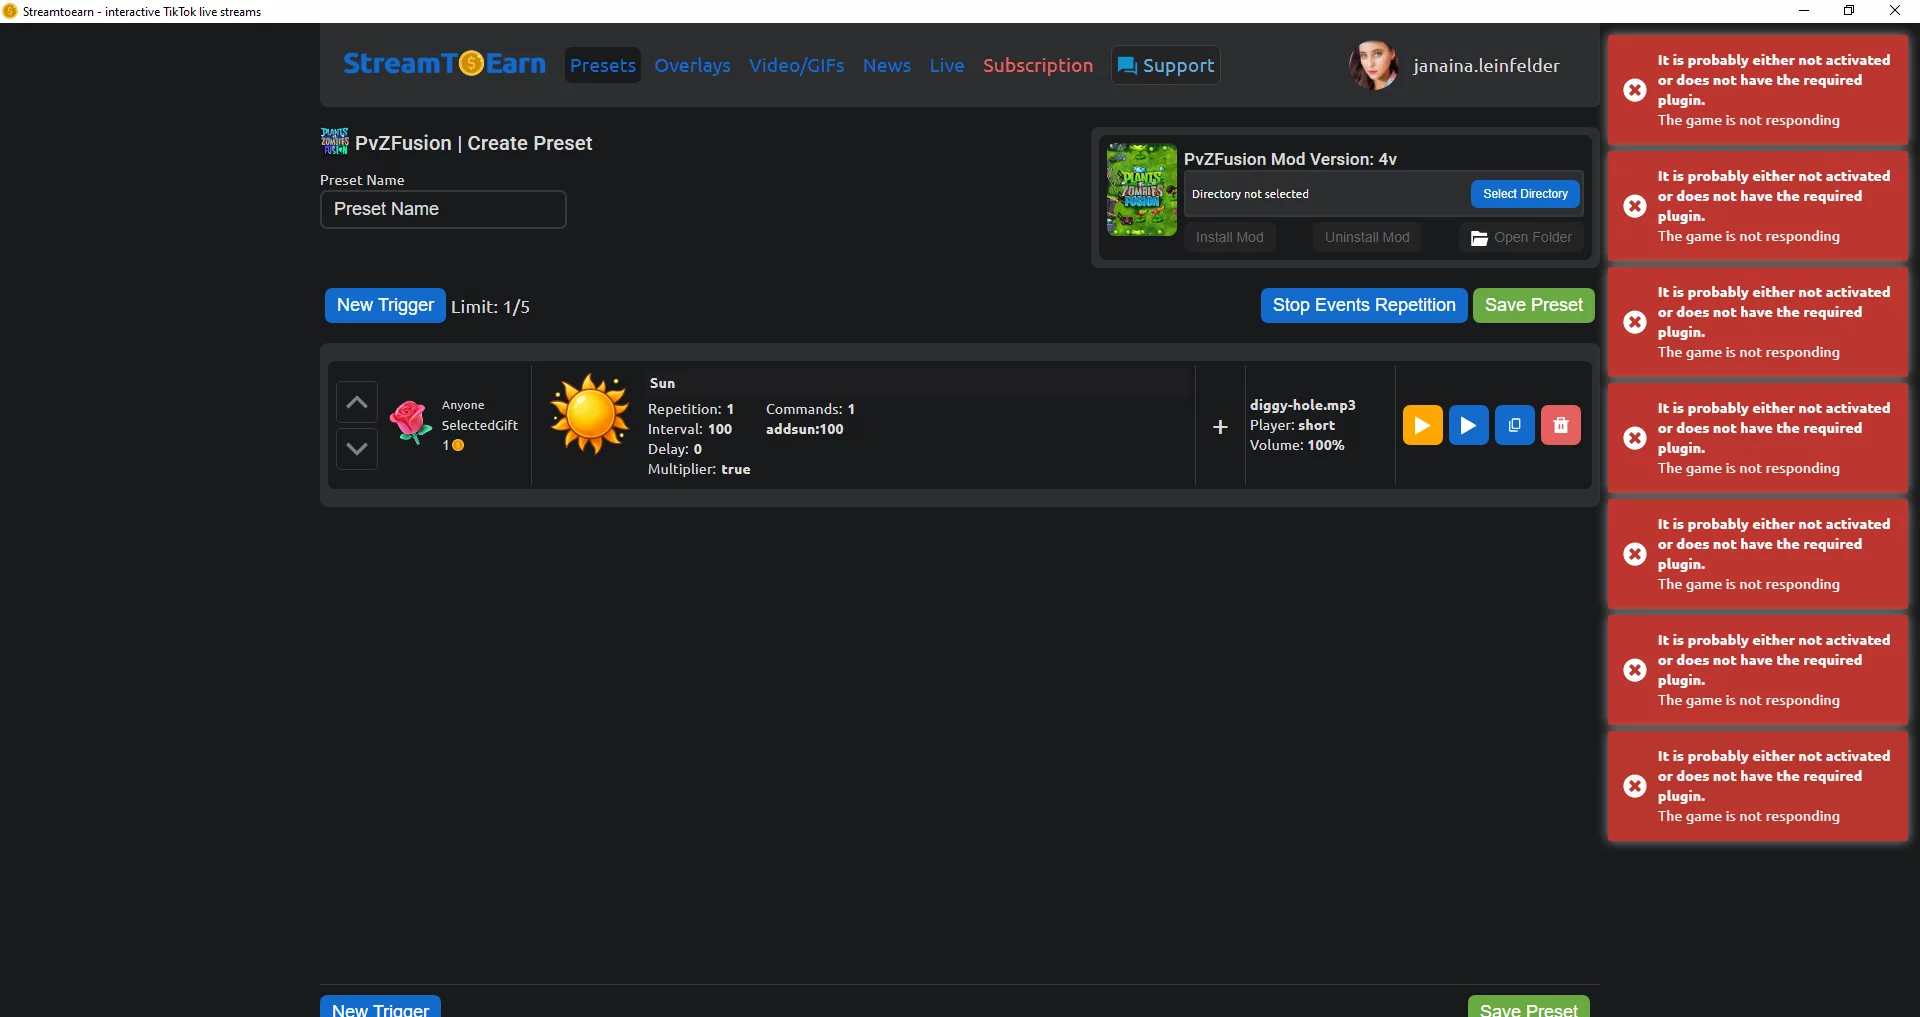Click the janaina.leinfelder username
Screen dimensions: 1920x1017
click(1485, 66)
